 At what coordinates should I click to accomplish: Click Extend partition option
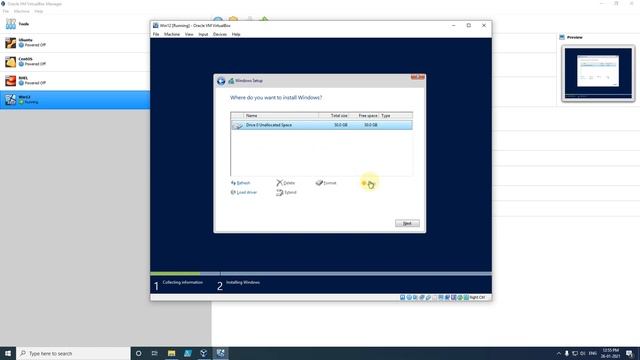pyautogui.click(x=286, y=192)
